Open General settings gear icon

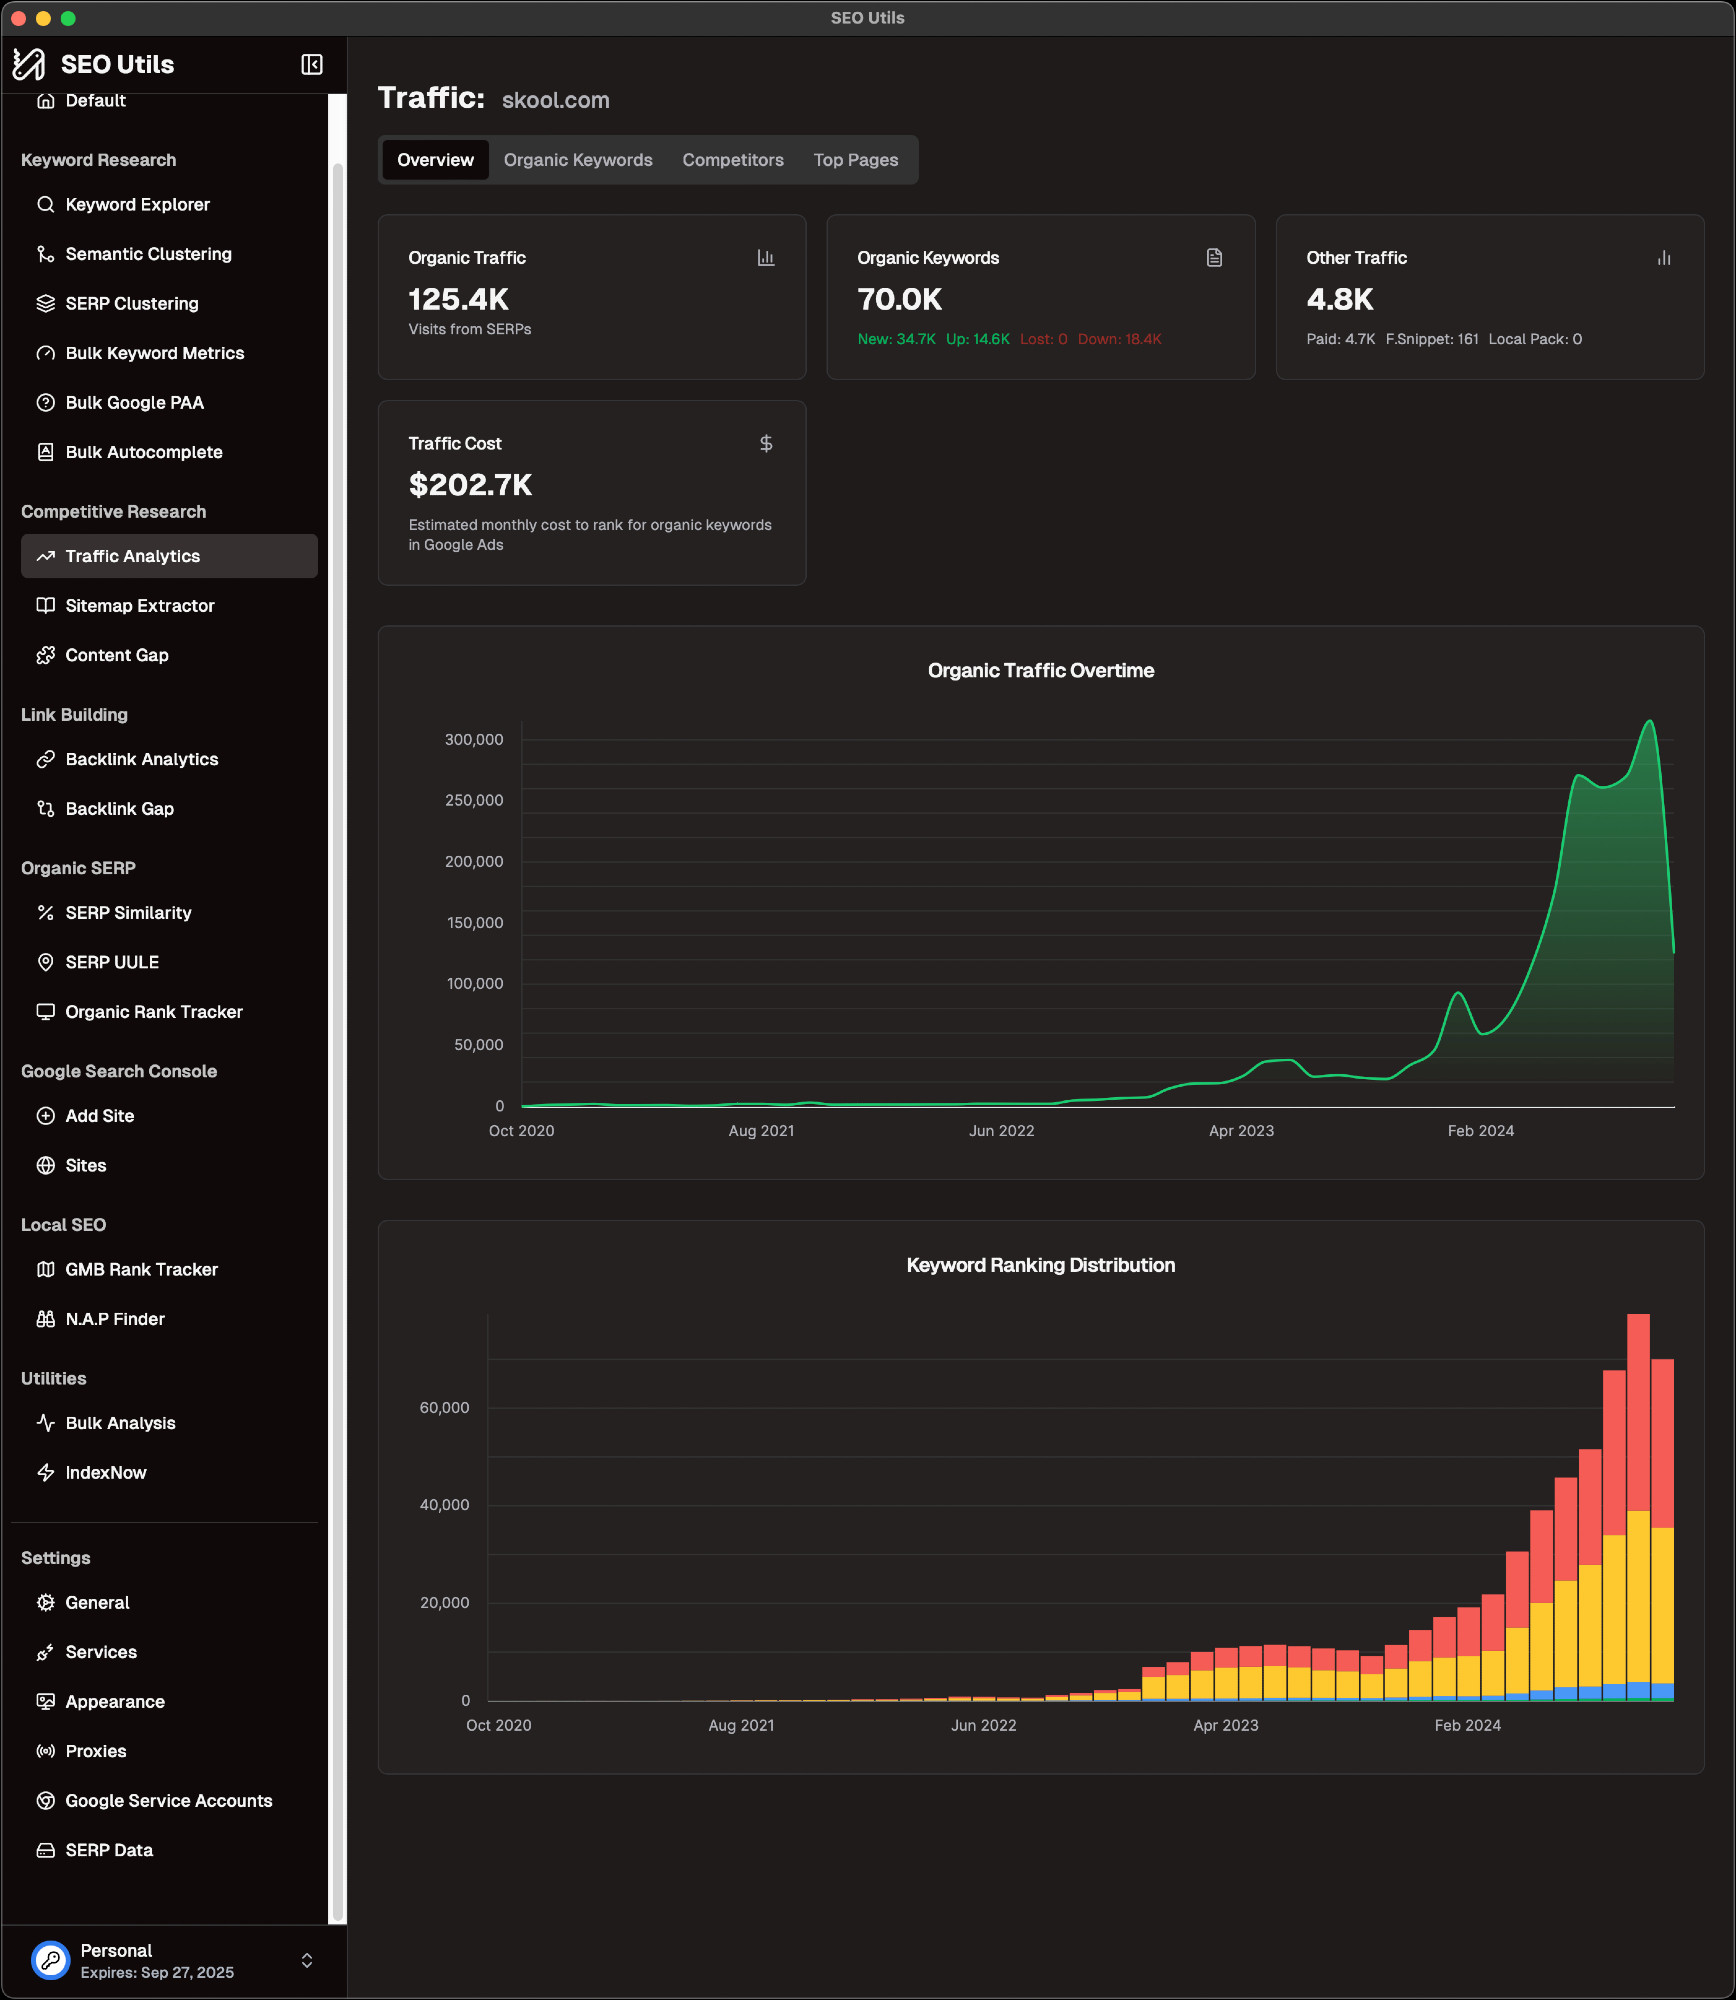click(45, 1602)
